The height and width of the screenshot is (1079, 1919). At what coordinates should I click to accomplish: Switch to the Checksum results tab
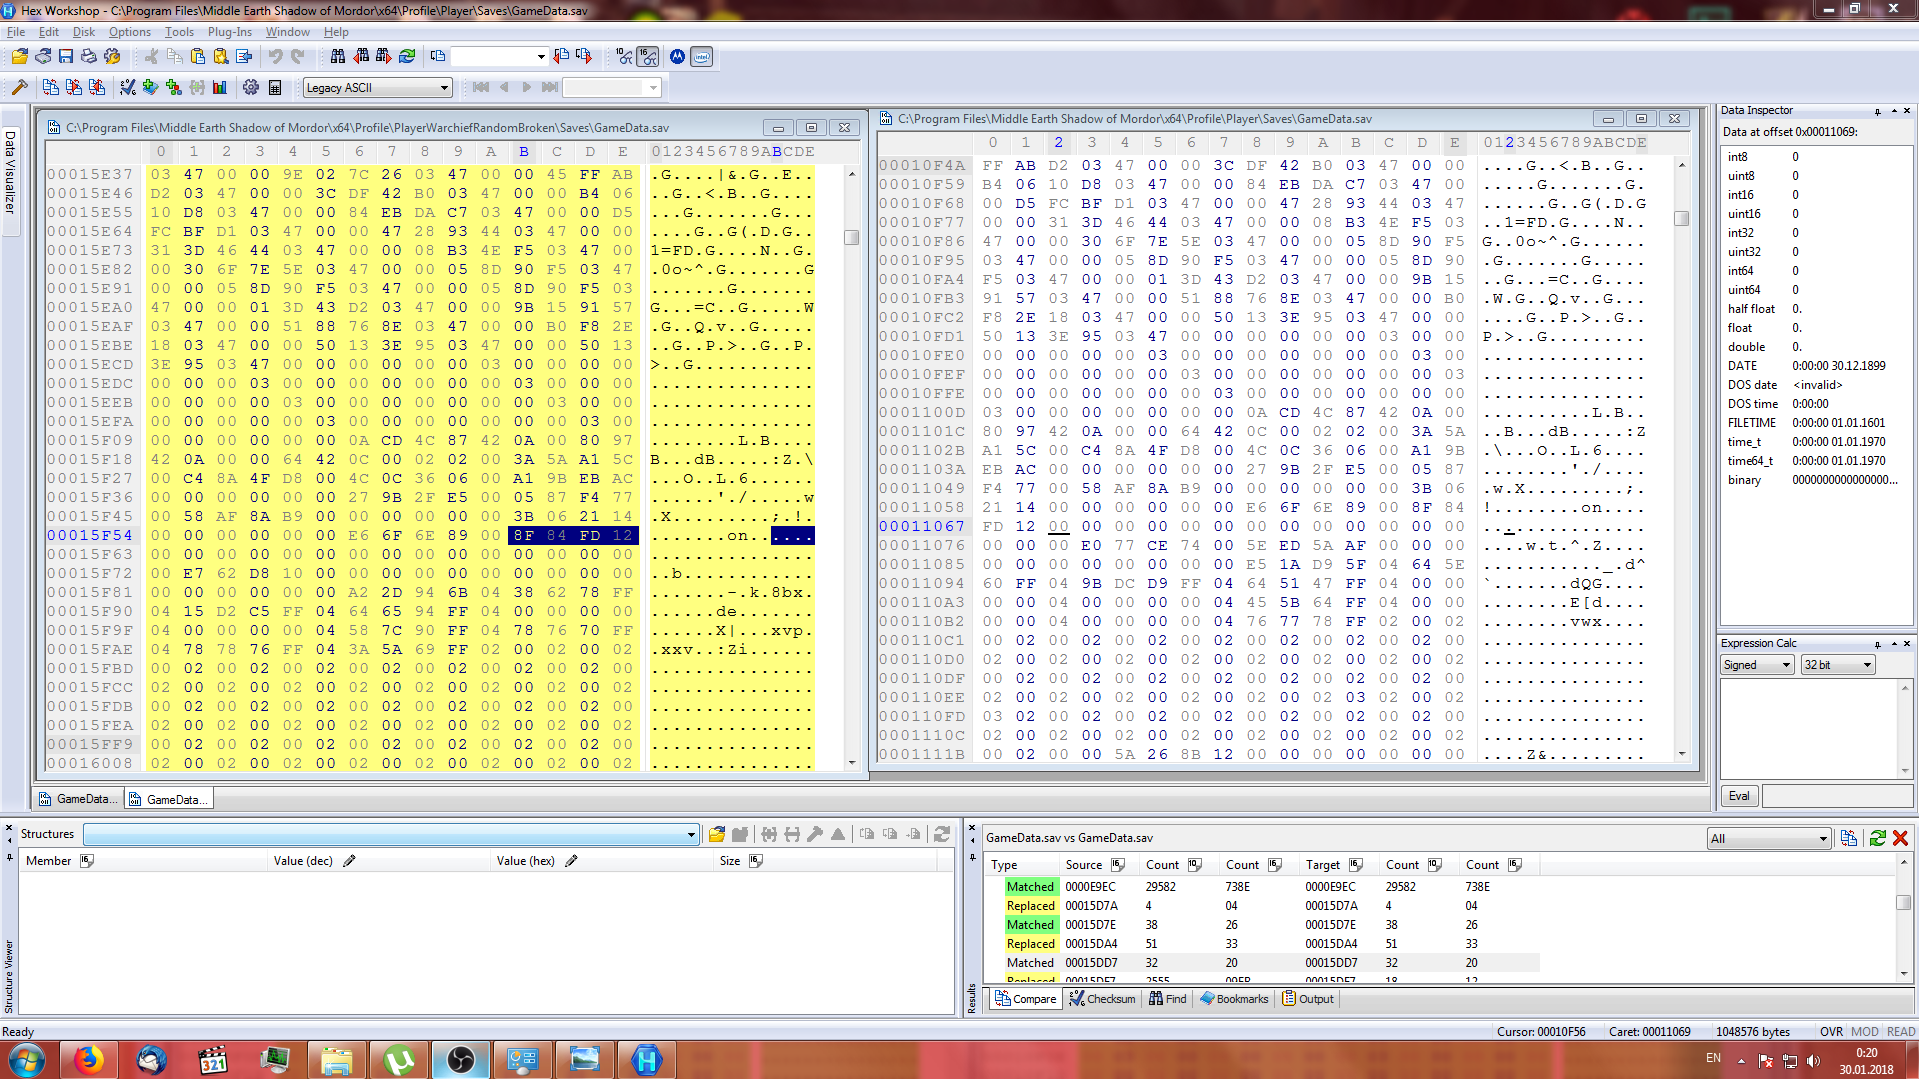pos(1102,999)
